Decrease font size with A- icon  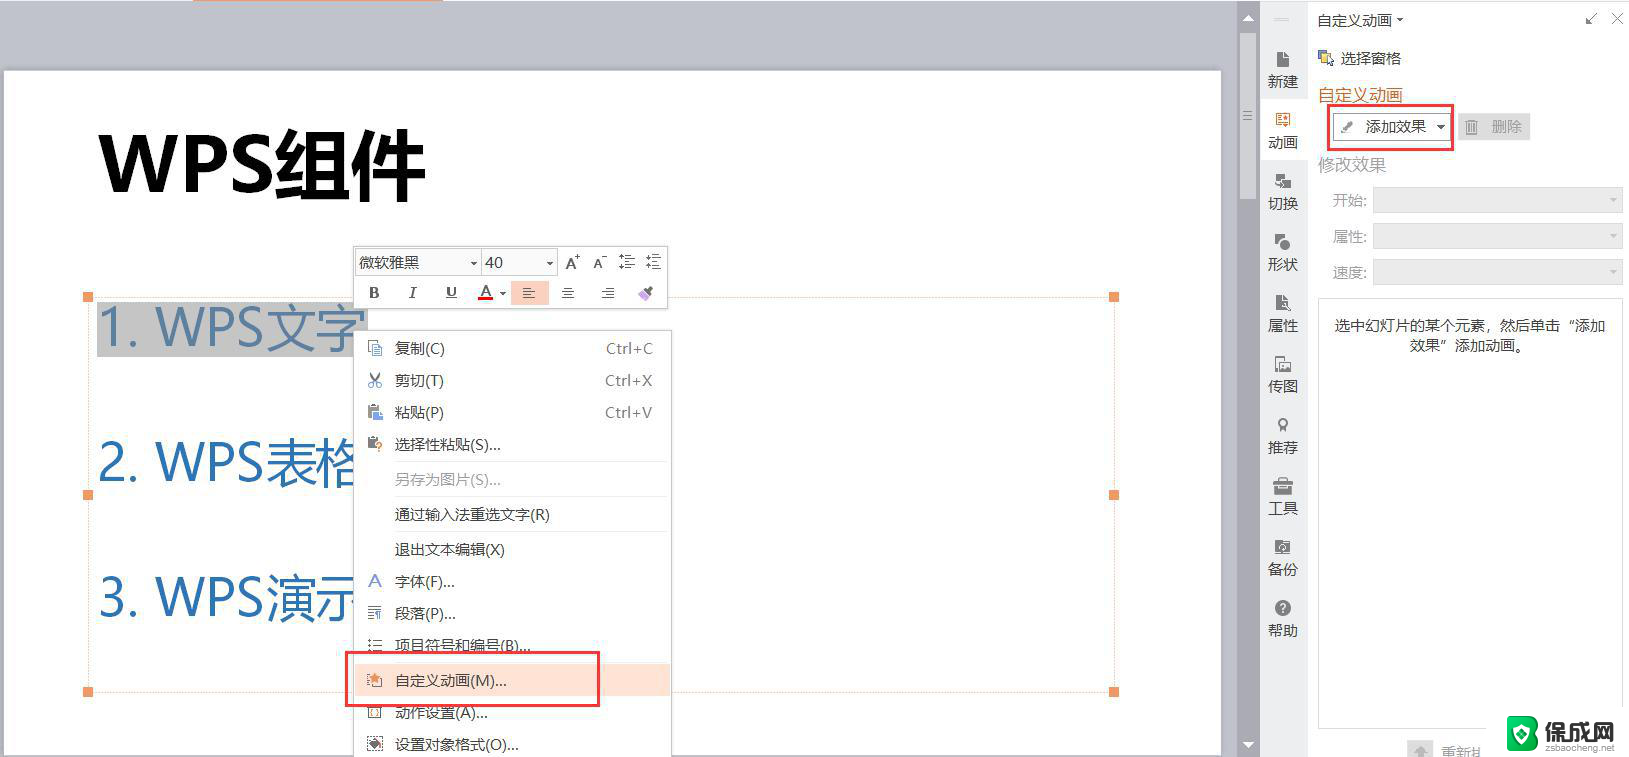pyautogui.click(x=599, y=262)
